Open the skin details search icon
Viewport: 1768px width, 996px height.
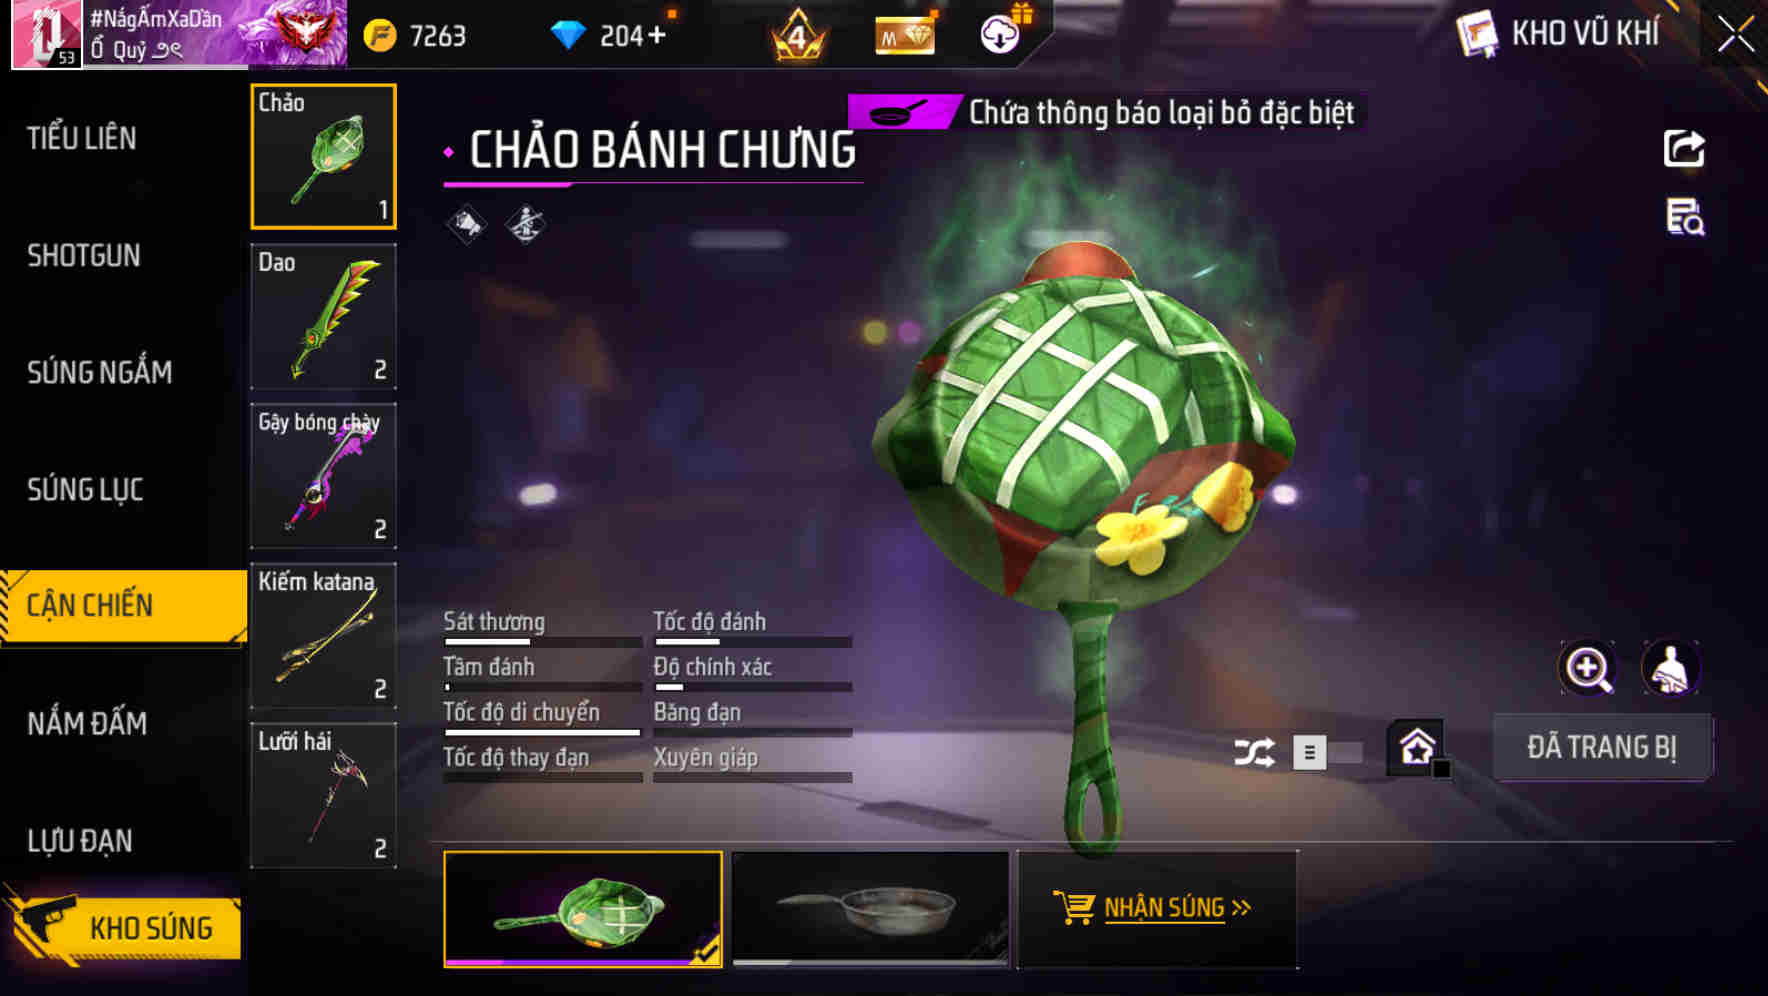(x=1685, y=217)
